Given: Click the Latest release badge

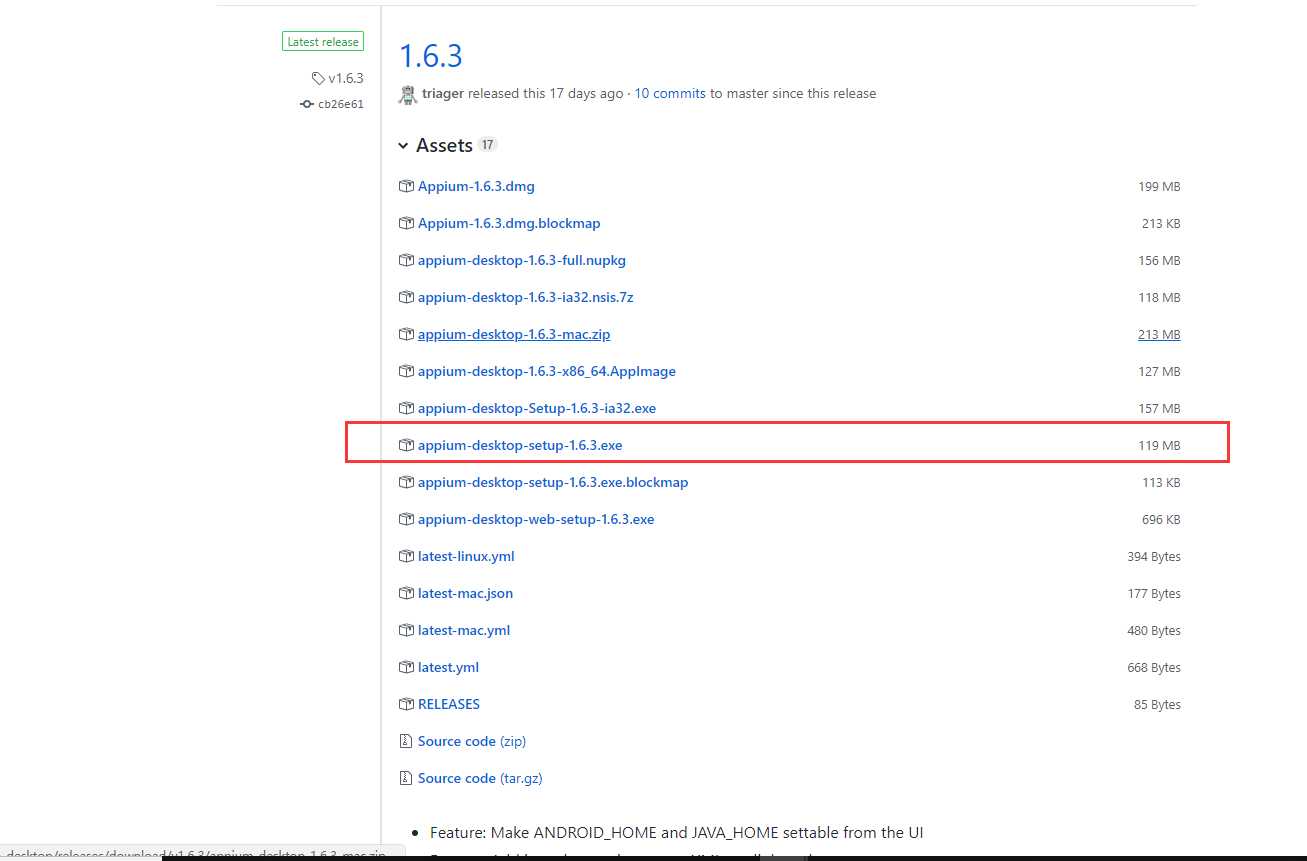Looking at the screenshot, I should (x=323, y=42).
